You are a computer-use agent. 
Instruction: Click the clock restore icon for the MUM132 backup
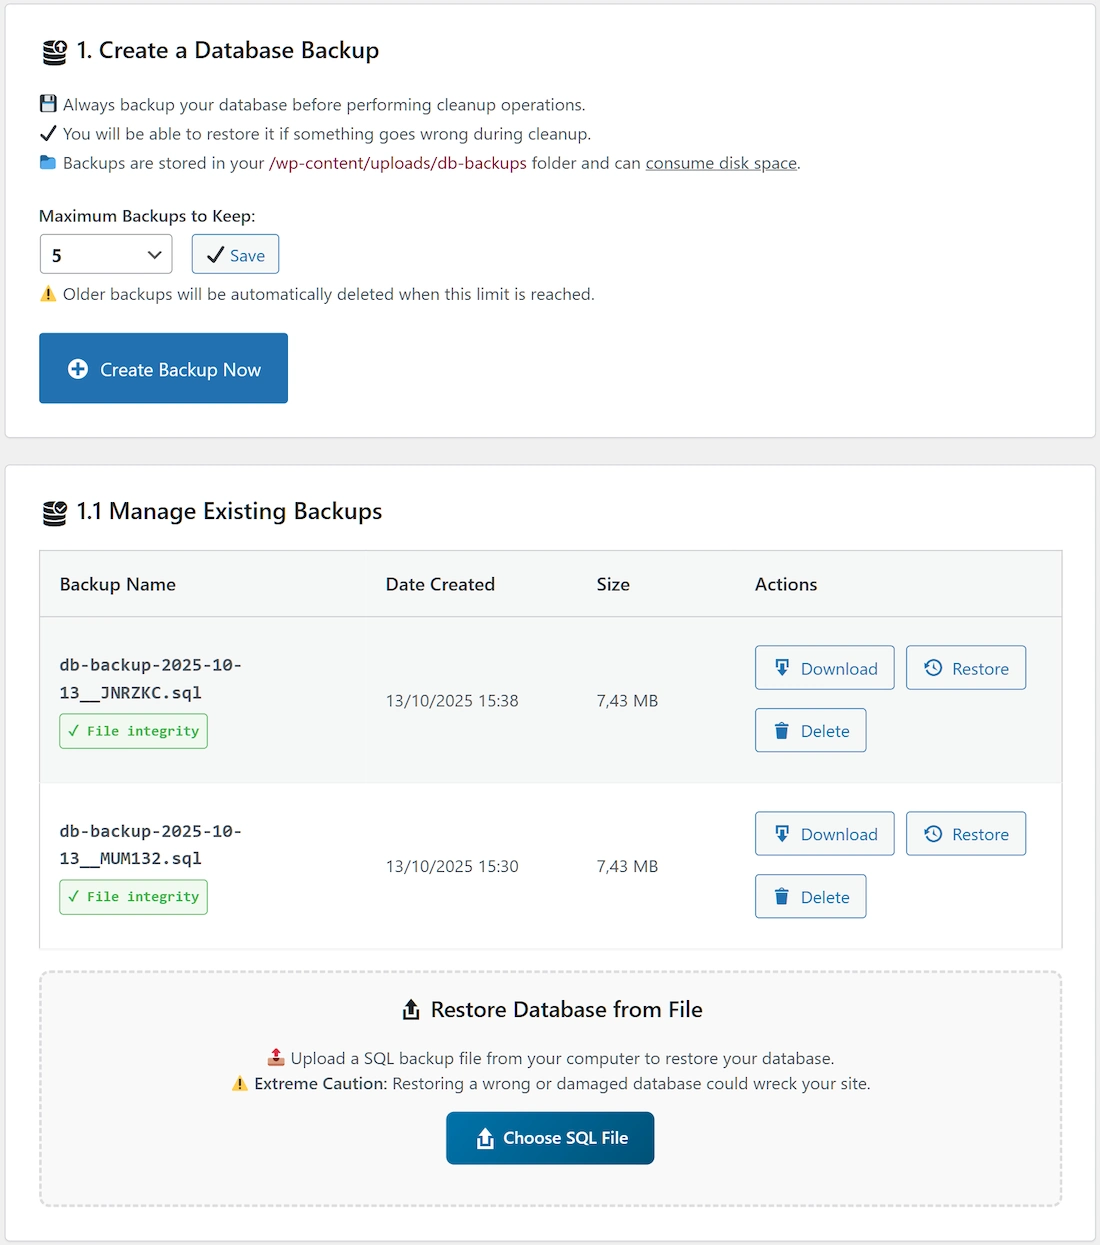coord(933,833)
